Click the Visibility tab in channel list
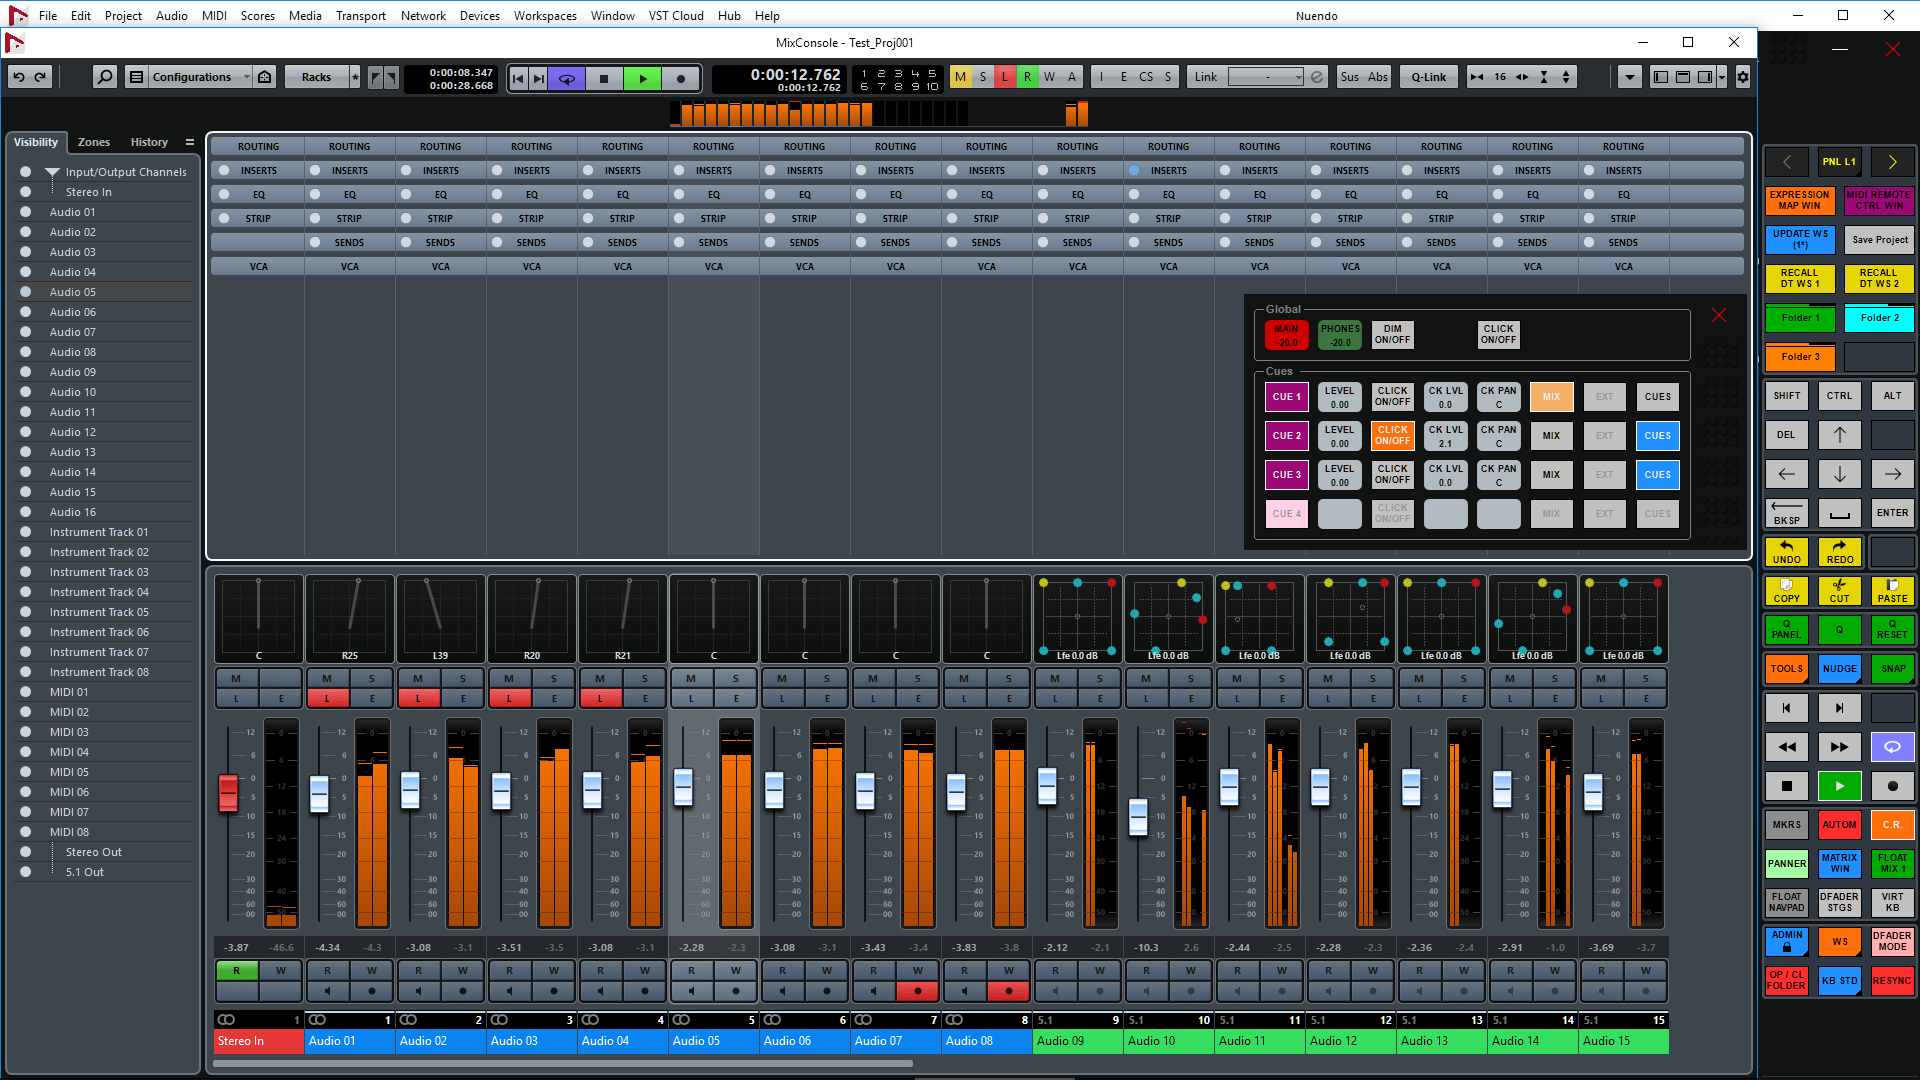Viewport: 1920px width, 1080px height. point(36,141)
